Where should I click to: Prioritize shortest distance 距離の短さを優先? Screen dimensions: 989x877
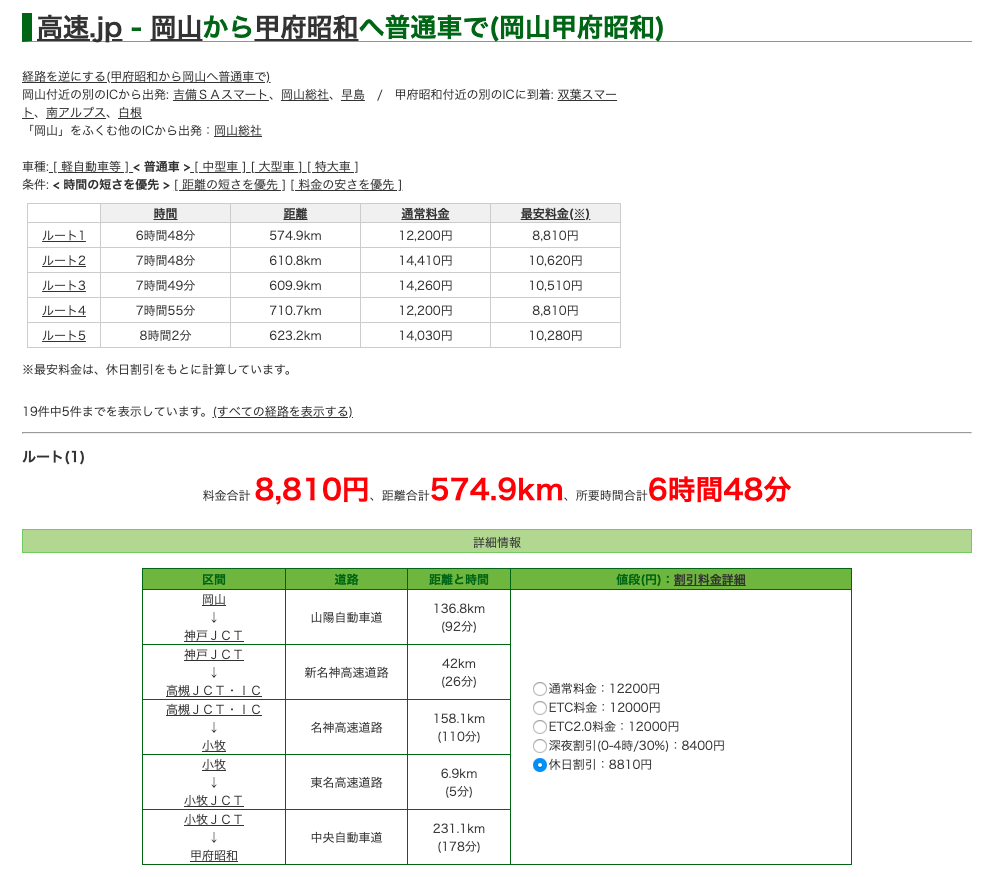click(230, 185)
